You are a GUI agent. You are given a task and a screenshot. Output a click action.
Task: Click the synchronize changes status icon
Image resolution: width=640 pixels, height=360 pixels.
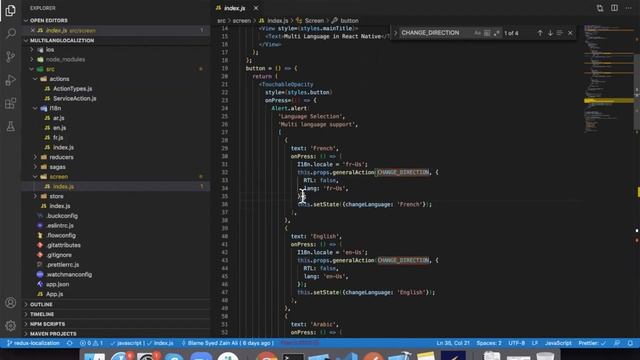click(70, 343)
